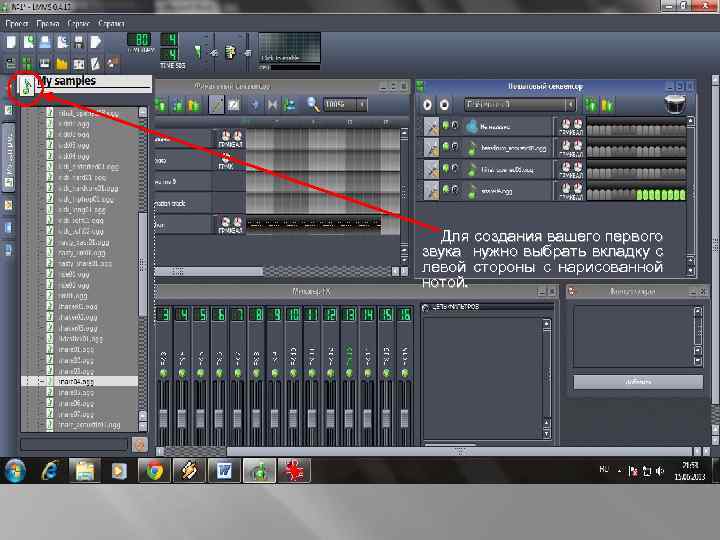Show the Beat+Bassline Editor via toolbar icon

point(27,63)
